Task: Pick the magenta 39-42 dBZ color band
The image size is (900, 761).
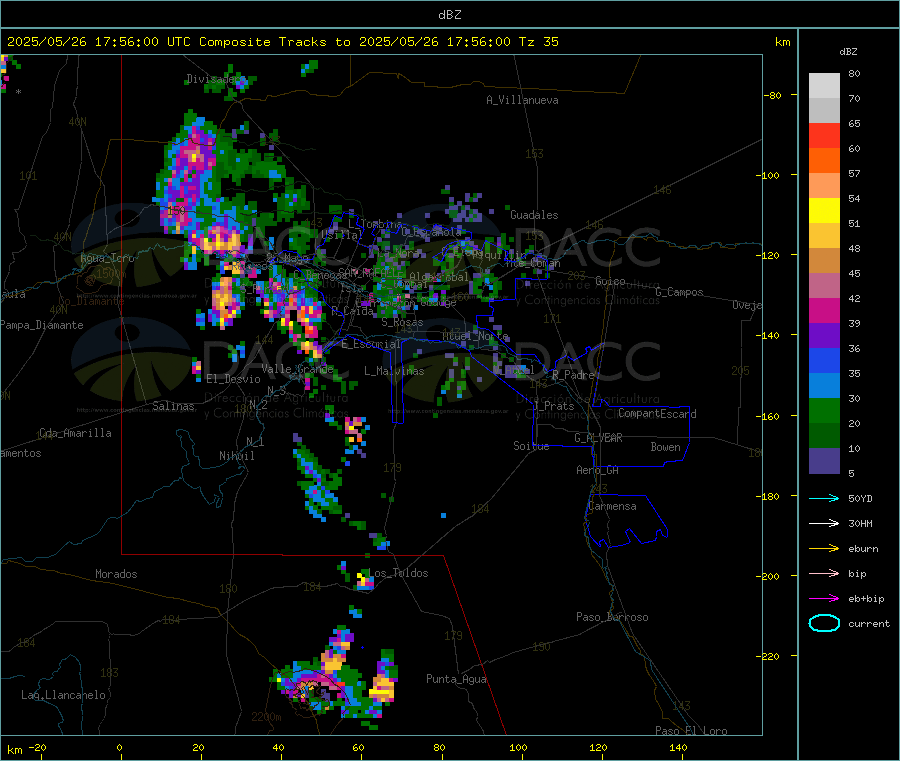Action: [824, 310]
